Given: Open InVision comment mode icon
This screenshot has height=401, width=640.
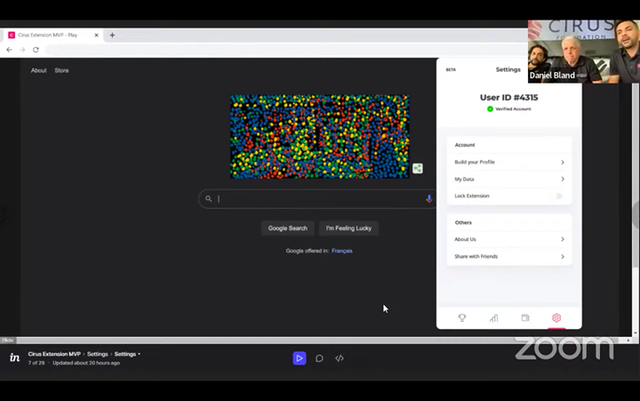Looking at the screenshot, I should tap(319, 358).
